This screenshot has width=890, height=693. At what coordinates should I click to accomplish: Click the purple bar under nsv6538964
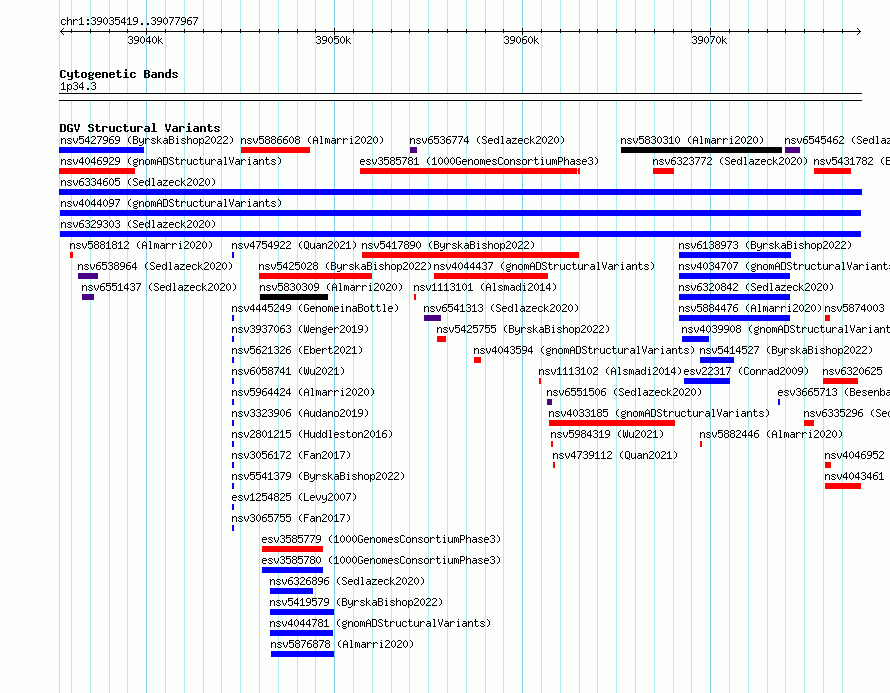pos(88,276)
